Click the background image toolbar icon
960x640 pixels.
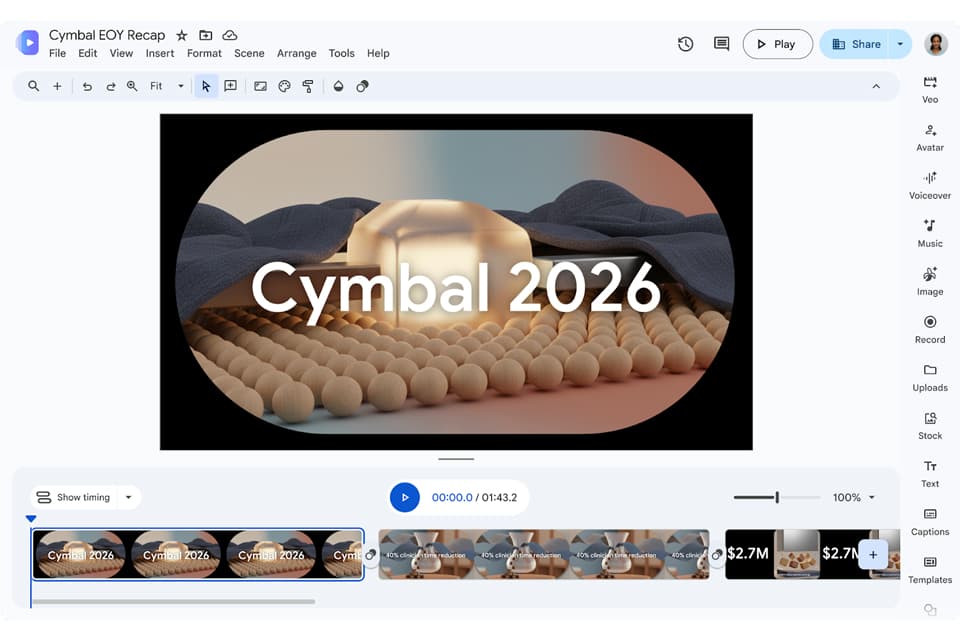coord(260,86)
